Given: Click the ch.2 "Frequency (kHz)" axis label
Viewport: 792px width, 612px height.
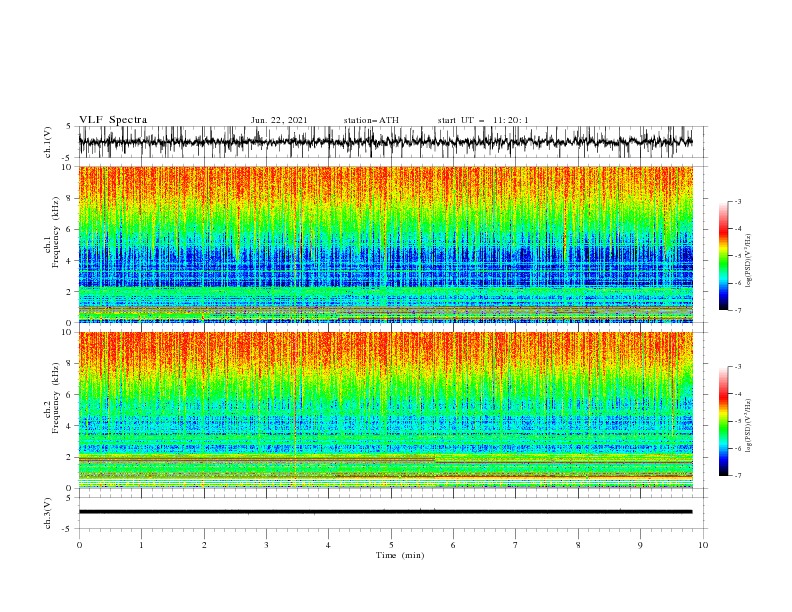Looking at the screenshot, I should pyautogui.click(x=56, y=397).
